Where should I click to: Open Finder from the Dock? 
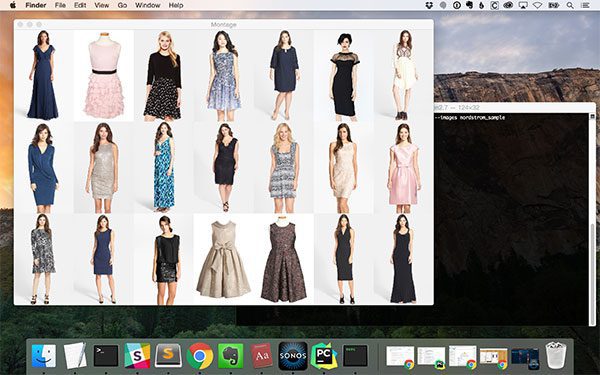click(x=44, y=355)
